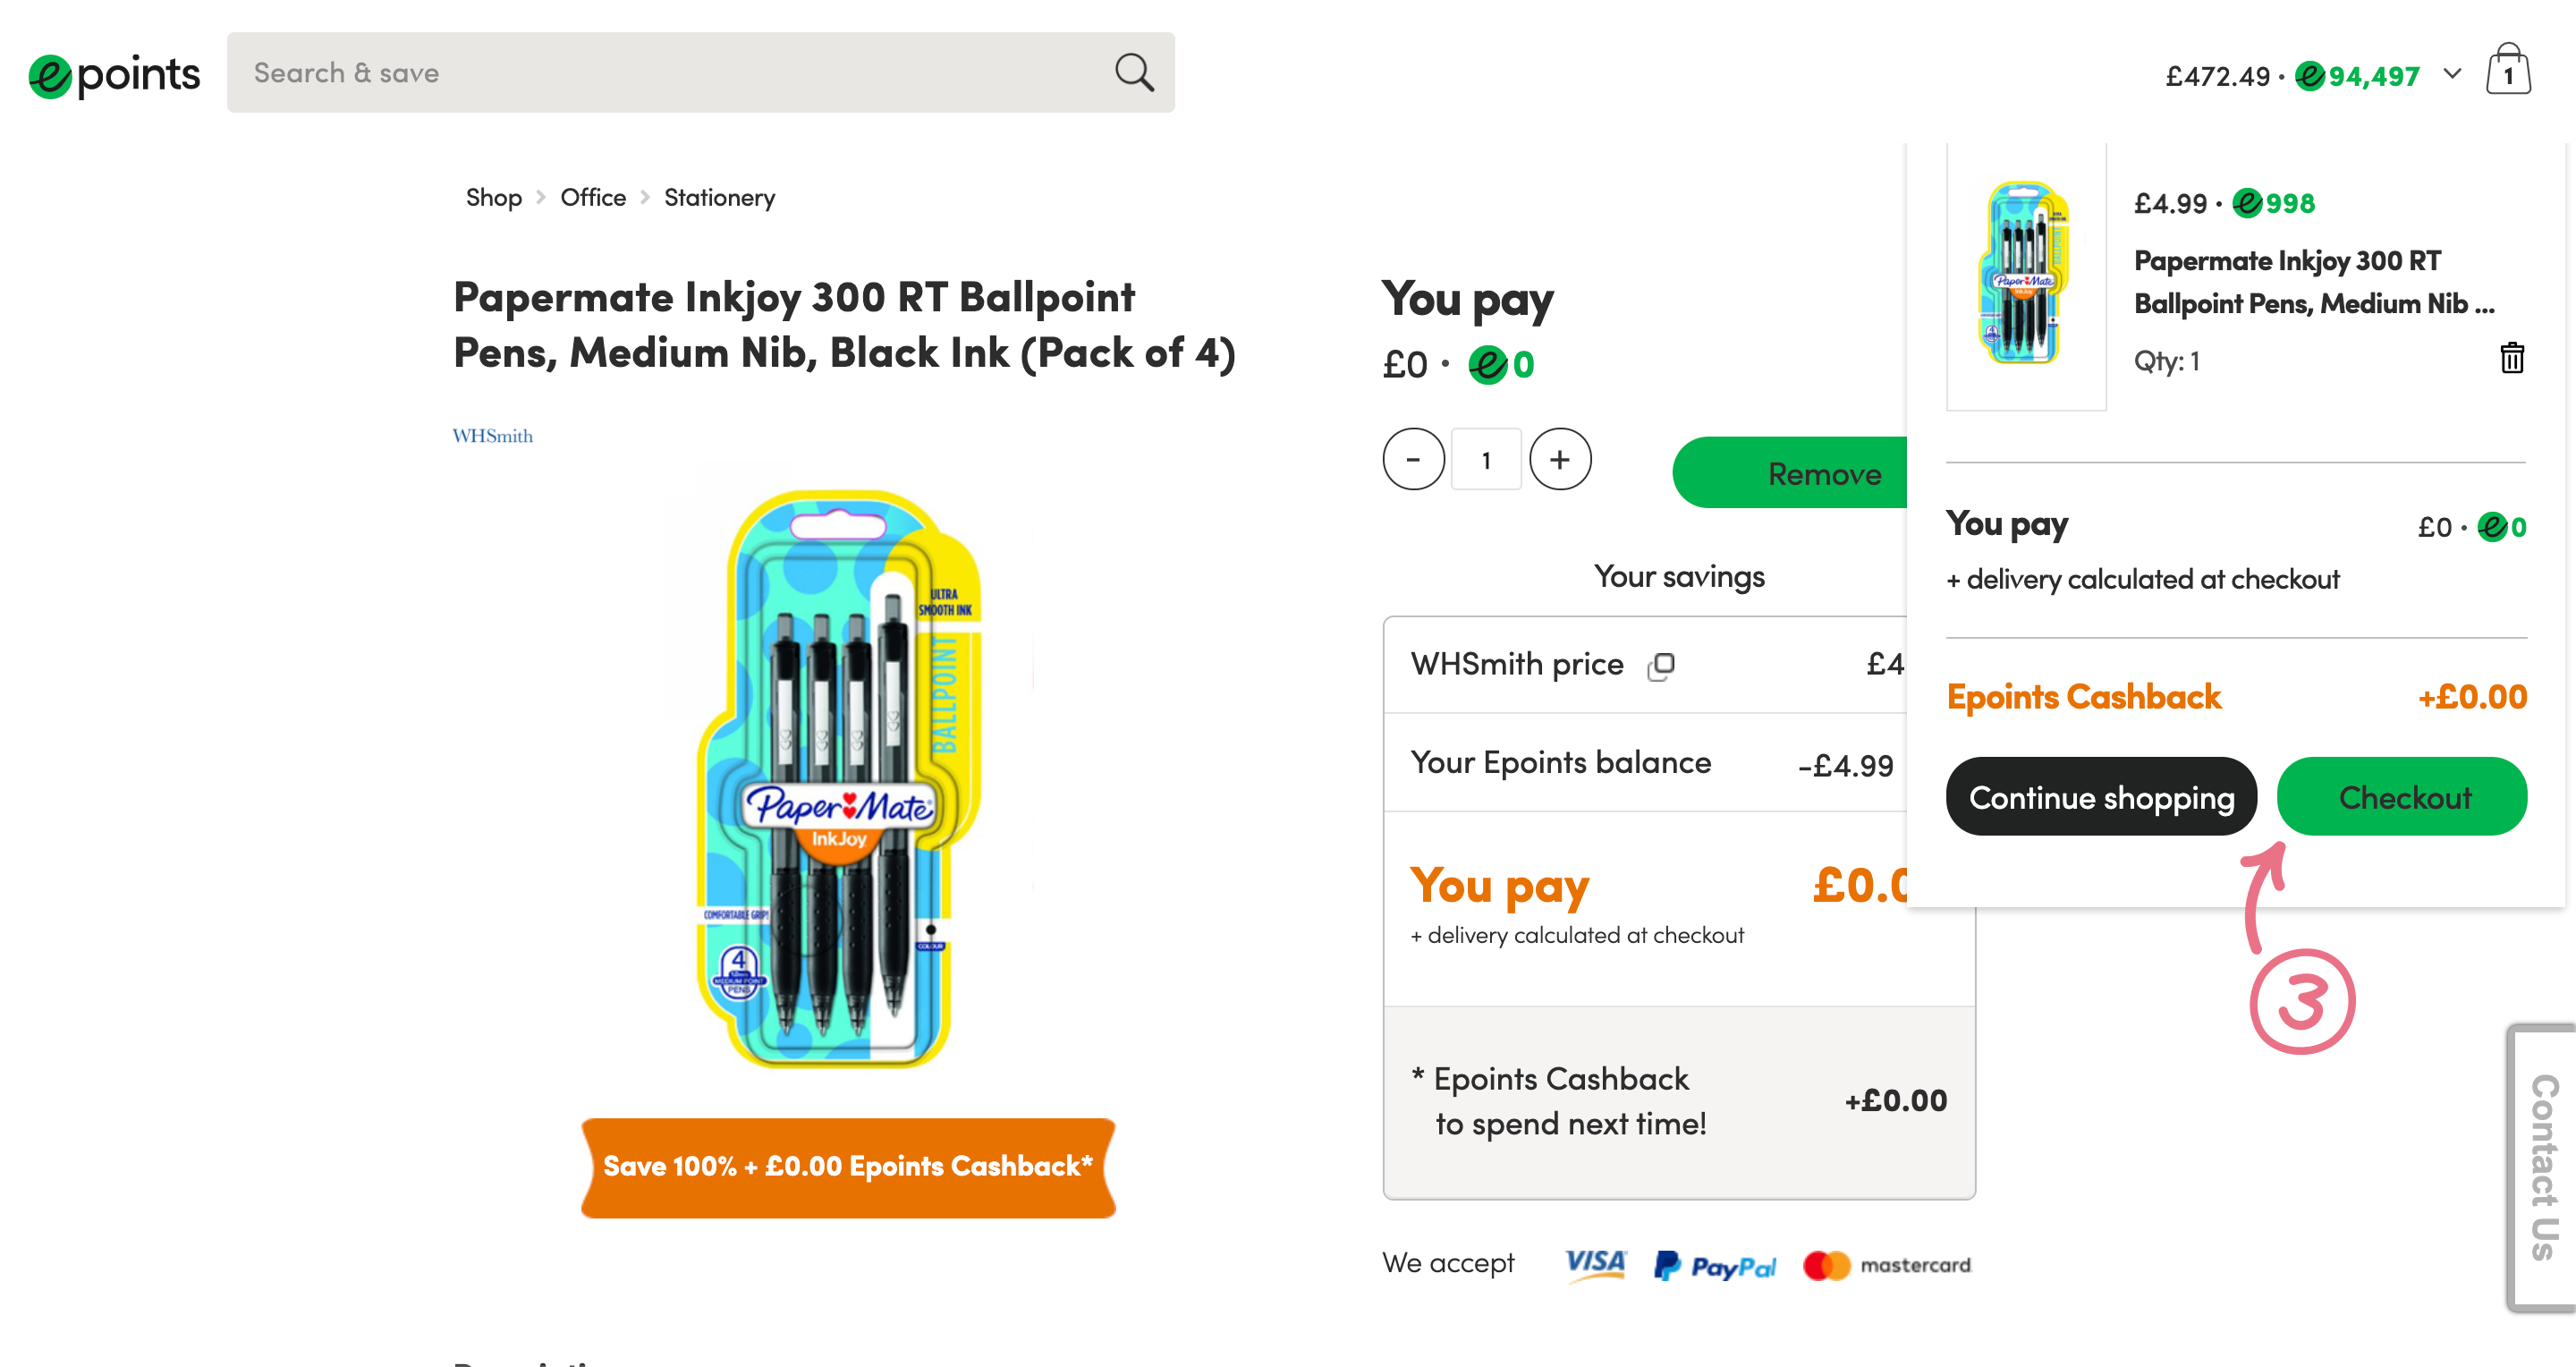The width and height of the screenshot is (2576, 1367).
Task: Expand the account balance dropdown chevron
Action: pos(2452,74)
